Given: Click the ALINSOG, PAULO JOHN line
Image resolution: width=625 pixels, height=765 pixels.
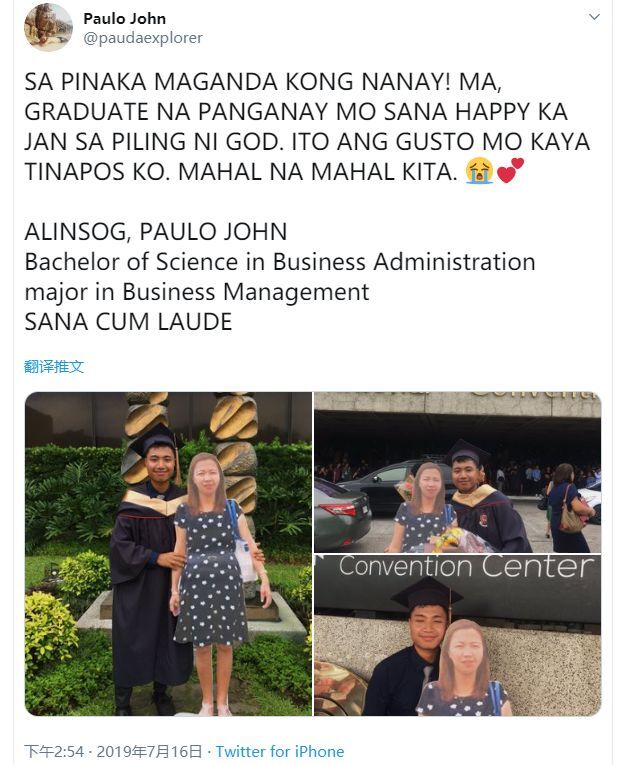Looking at the screenshot, I should [156, 232].
